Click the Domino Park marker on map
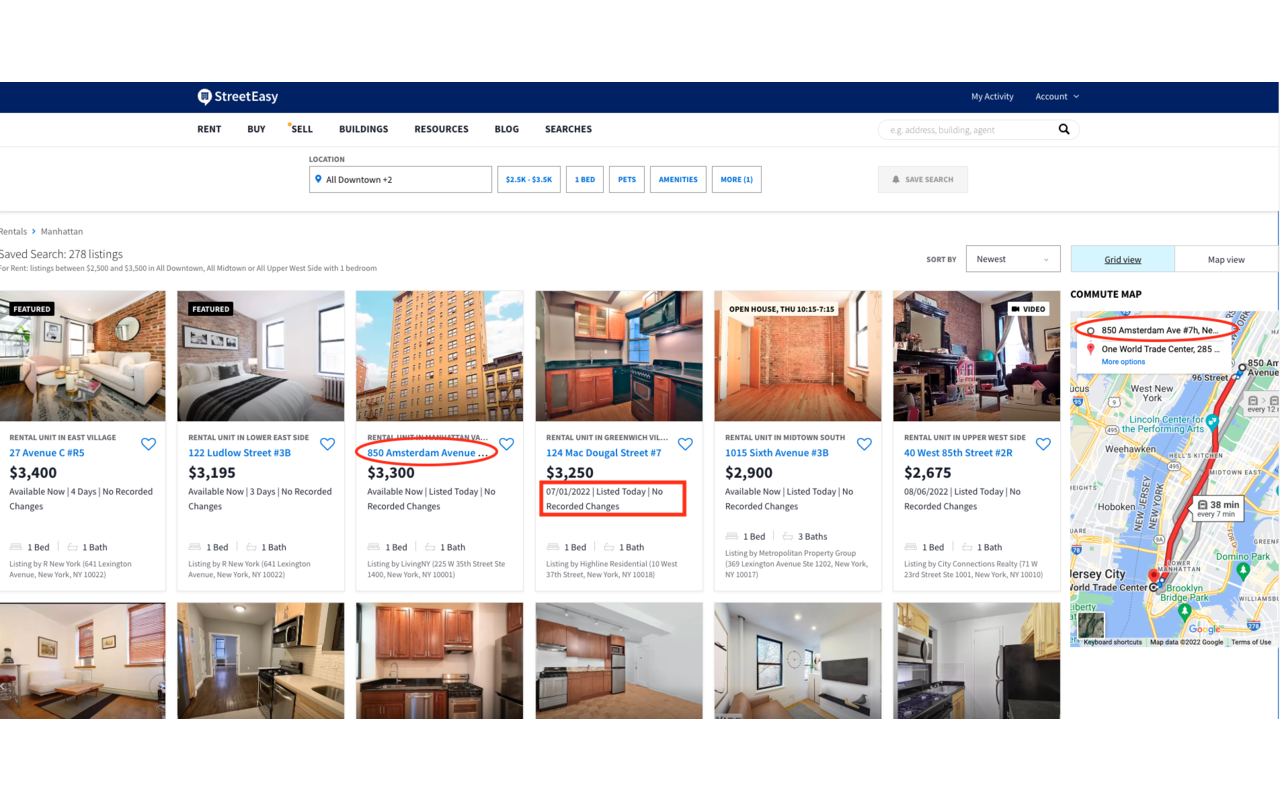The image size is (1280, 800). coord(1243,571)
